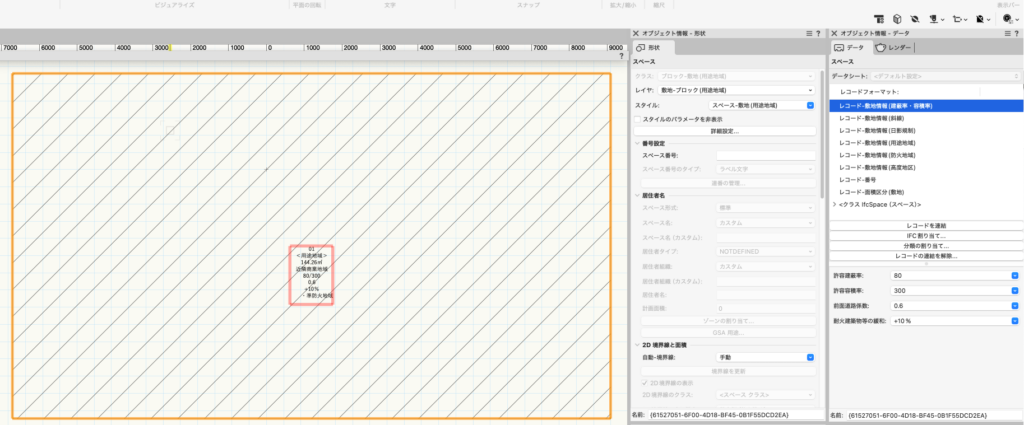Click the レコードを連結 button
The image size is (1024, 425).
[924, 225]
